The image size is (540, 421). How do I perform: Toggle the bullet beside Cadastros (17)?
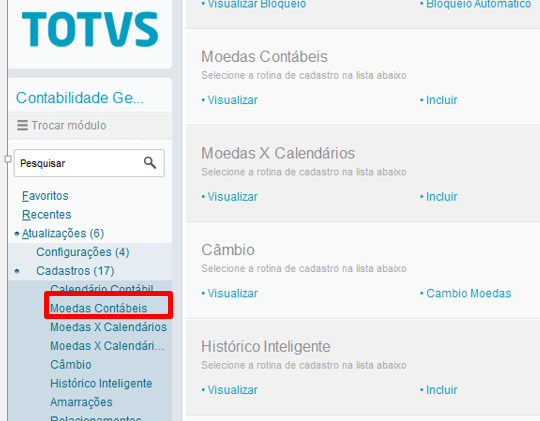[17, 271]
